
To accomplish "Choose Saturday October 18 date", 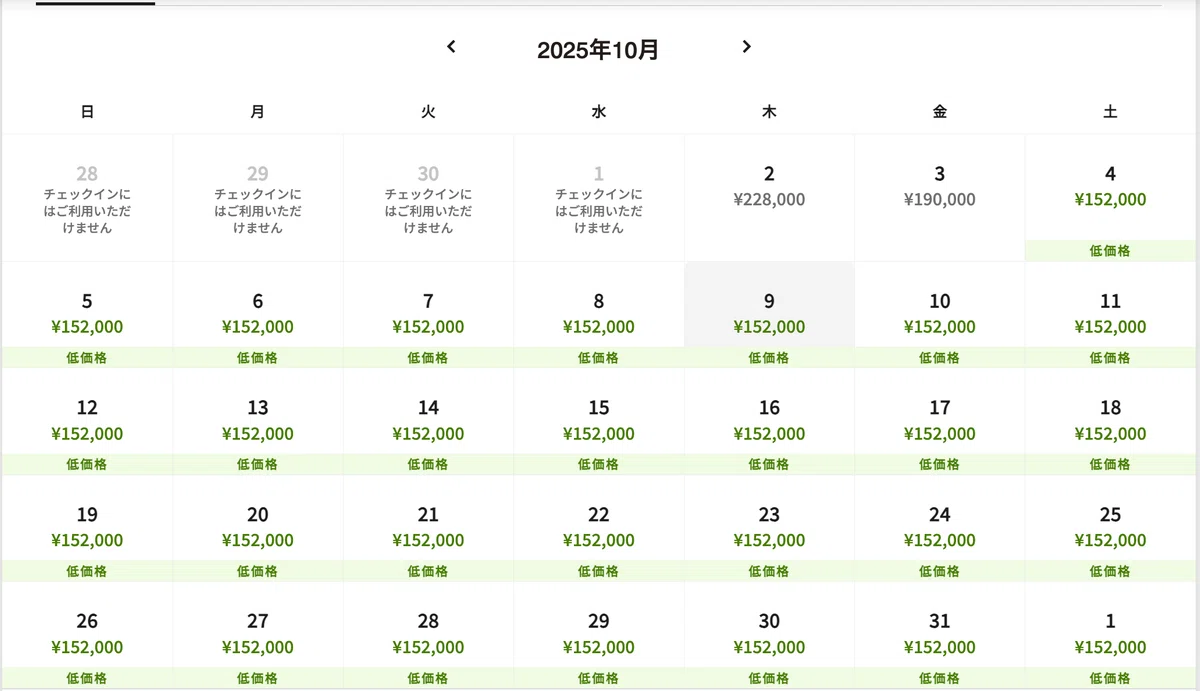I will tap(1110, 422).
